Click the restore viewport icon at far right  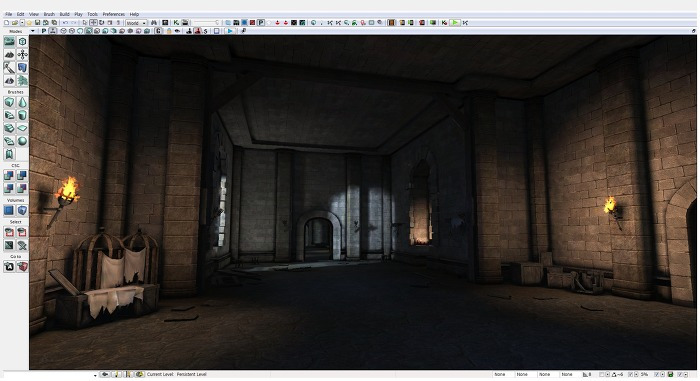click(693, 31)
